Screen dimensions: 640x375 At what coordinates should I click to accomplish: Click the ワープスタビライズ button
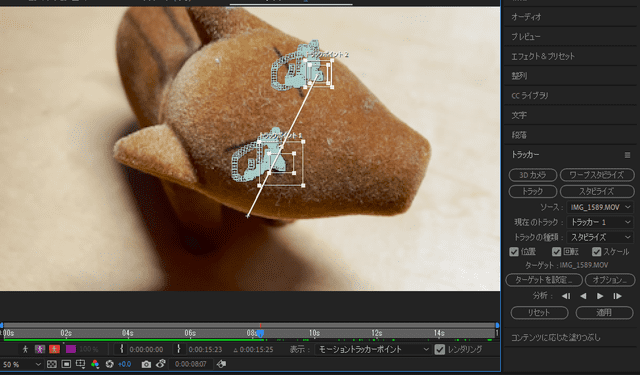(x=597, y=175)
